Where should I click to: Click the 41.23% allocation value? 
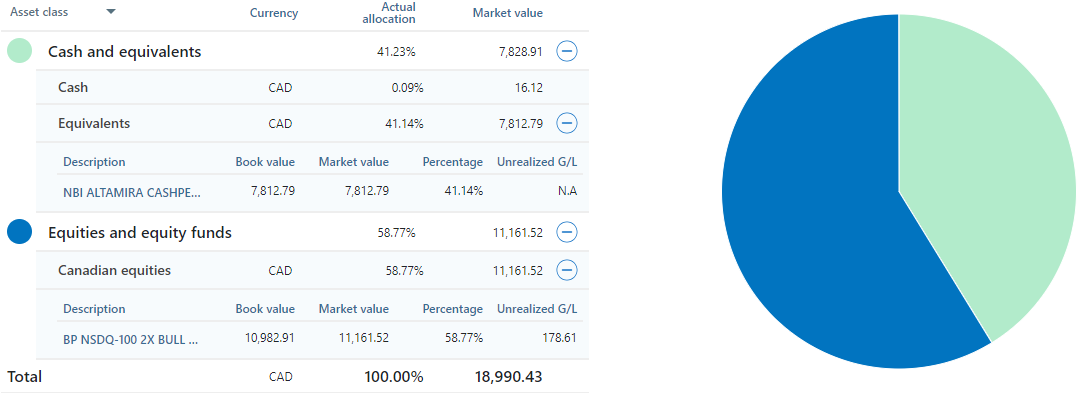(x=396, y=52)
